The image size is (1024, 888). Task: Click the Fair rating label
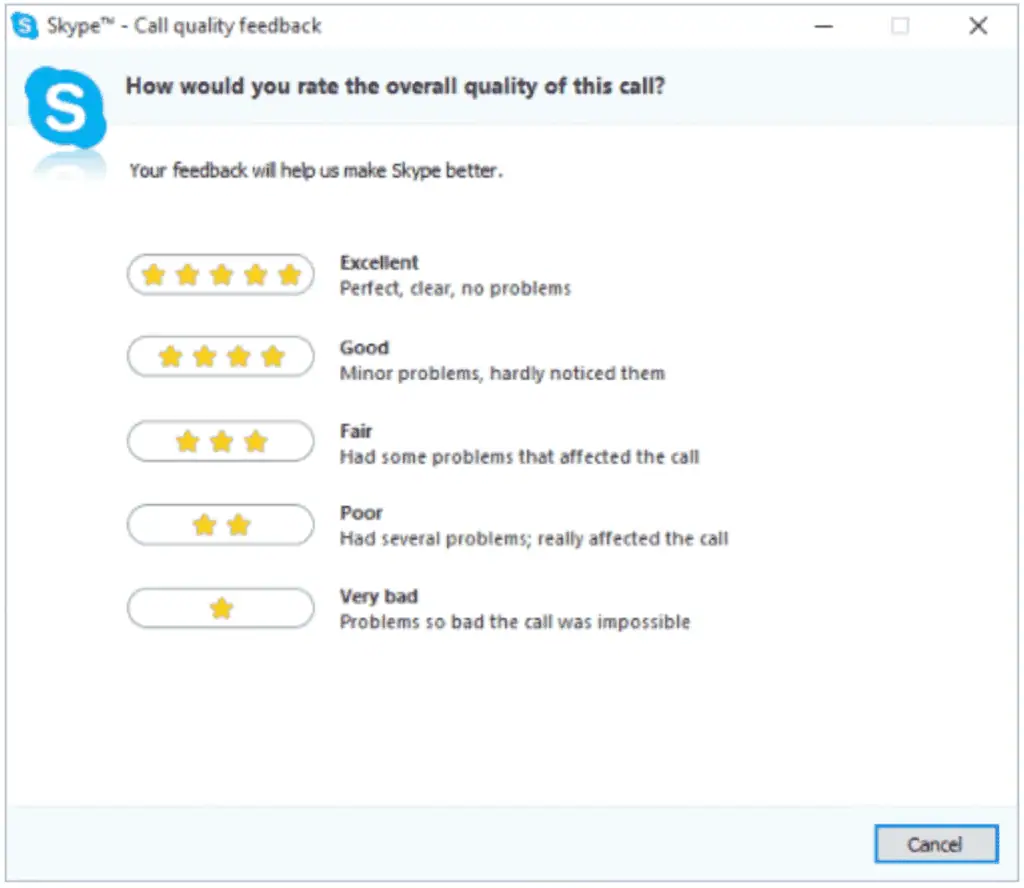[356, 431]
